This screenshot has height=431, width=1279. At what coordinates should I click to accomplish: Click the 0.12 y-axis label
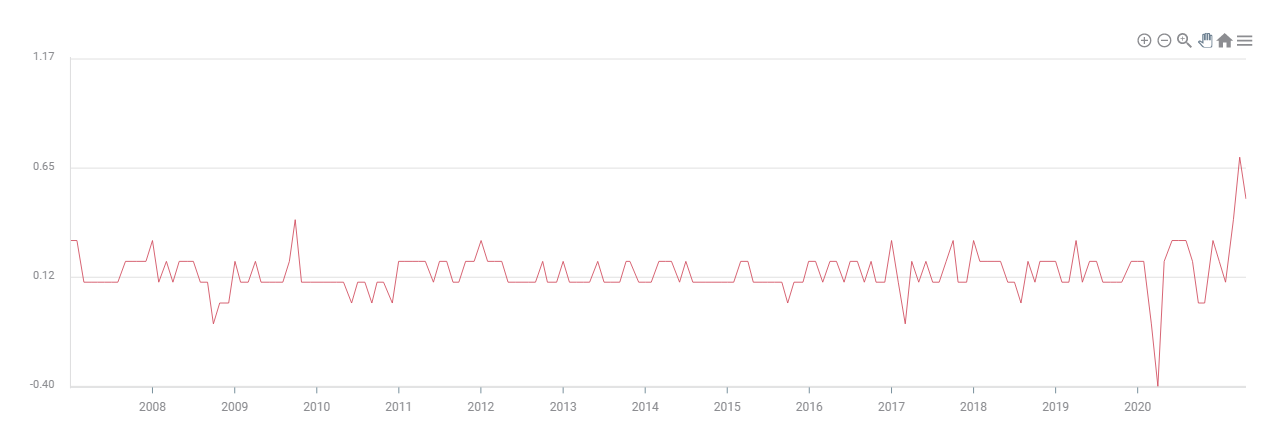pos(44,276)
